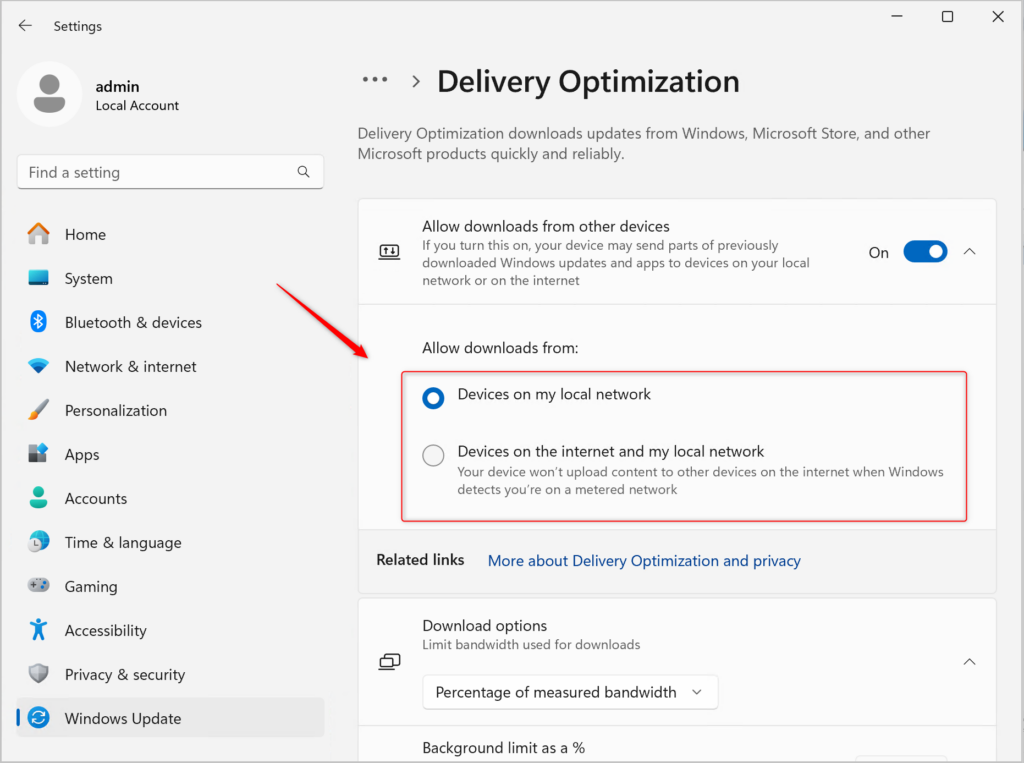
Task: Select Windows Update in sidebar
Action: (x=170, y=718)
